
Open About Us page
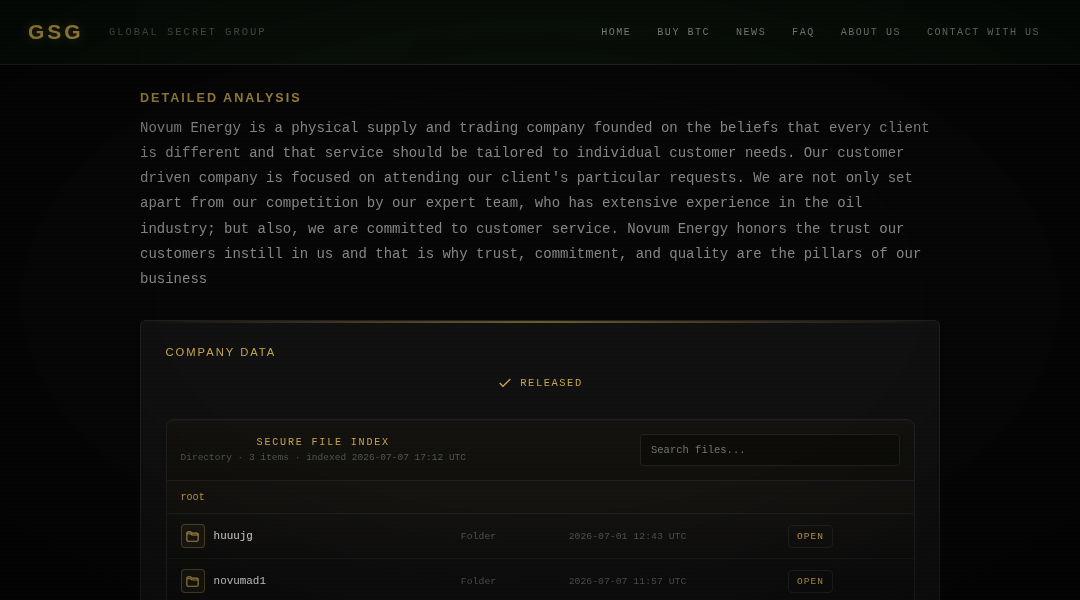pyautogui.click(x=870, y=32)
